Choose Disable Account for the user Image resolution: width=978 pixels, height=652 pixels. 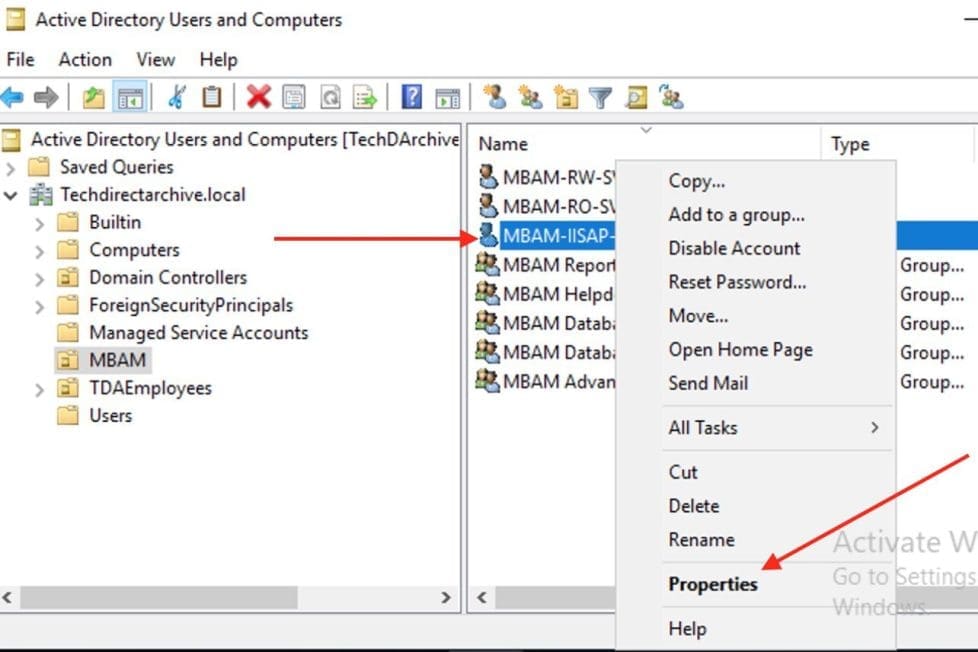(x=738, y=248)
